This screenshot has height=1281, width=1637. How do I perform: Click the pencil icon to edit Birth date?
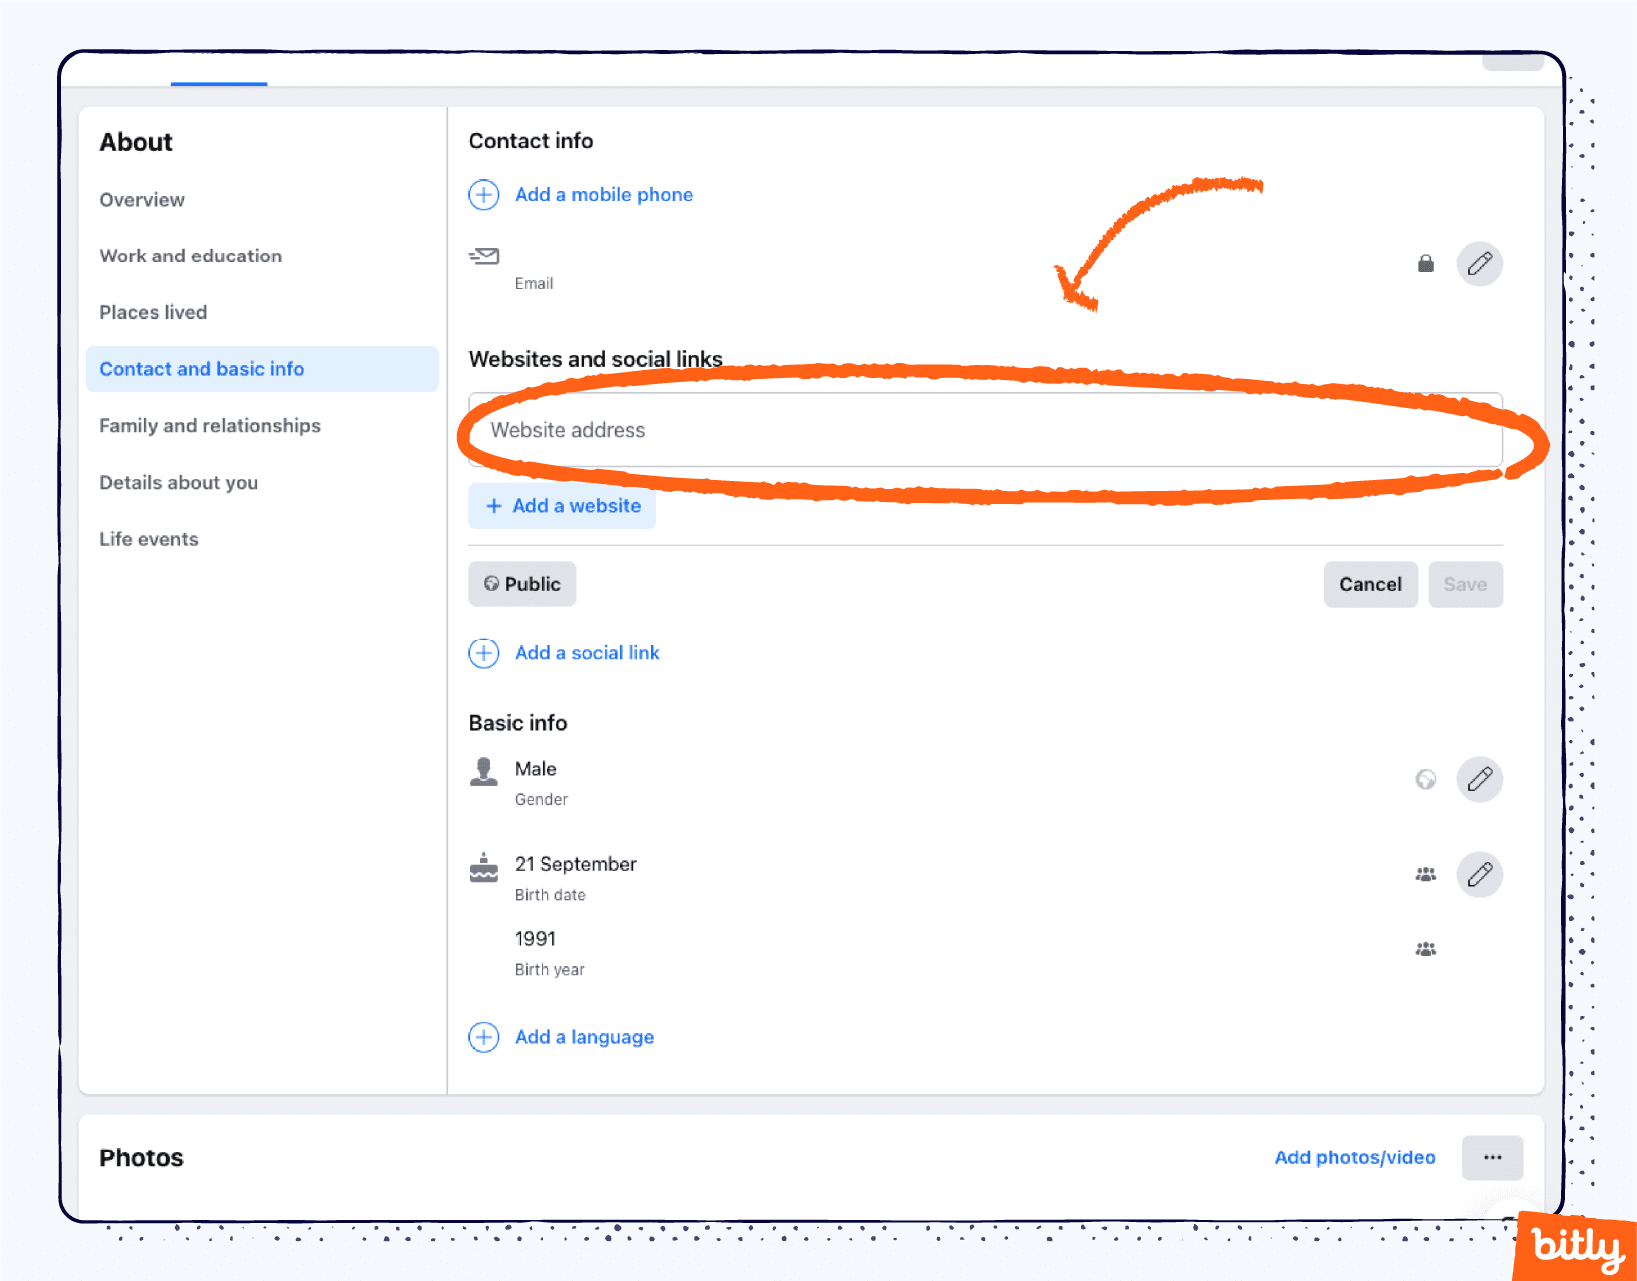(x=1480, y=873)
